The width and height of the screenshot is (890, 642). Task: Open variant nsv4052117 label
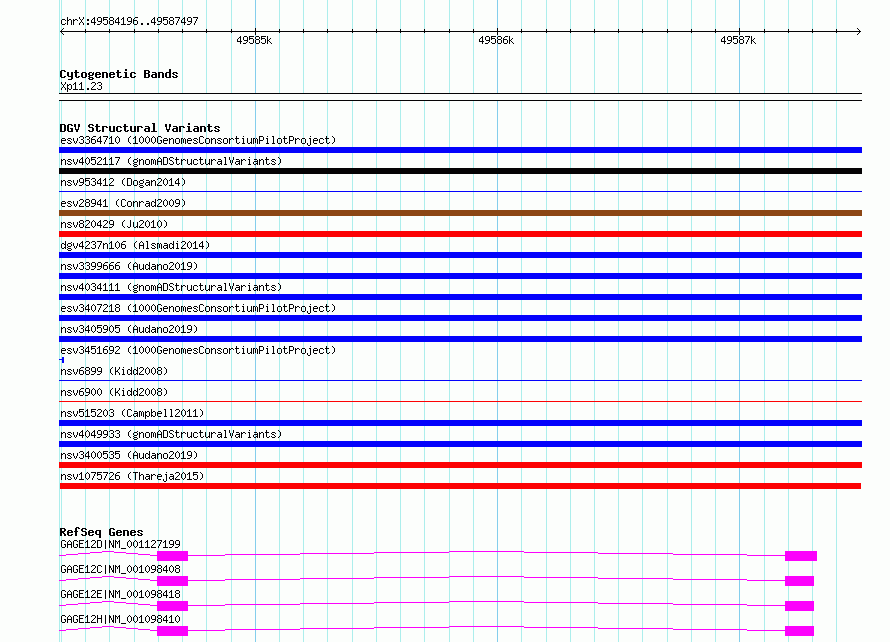tap(171, 161)
